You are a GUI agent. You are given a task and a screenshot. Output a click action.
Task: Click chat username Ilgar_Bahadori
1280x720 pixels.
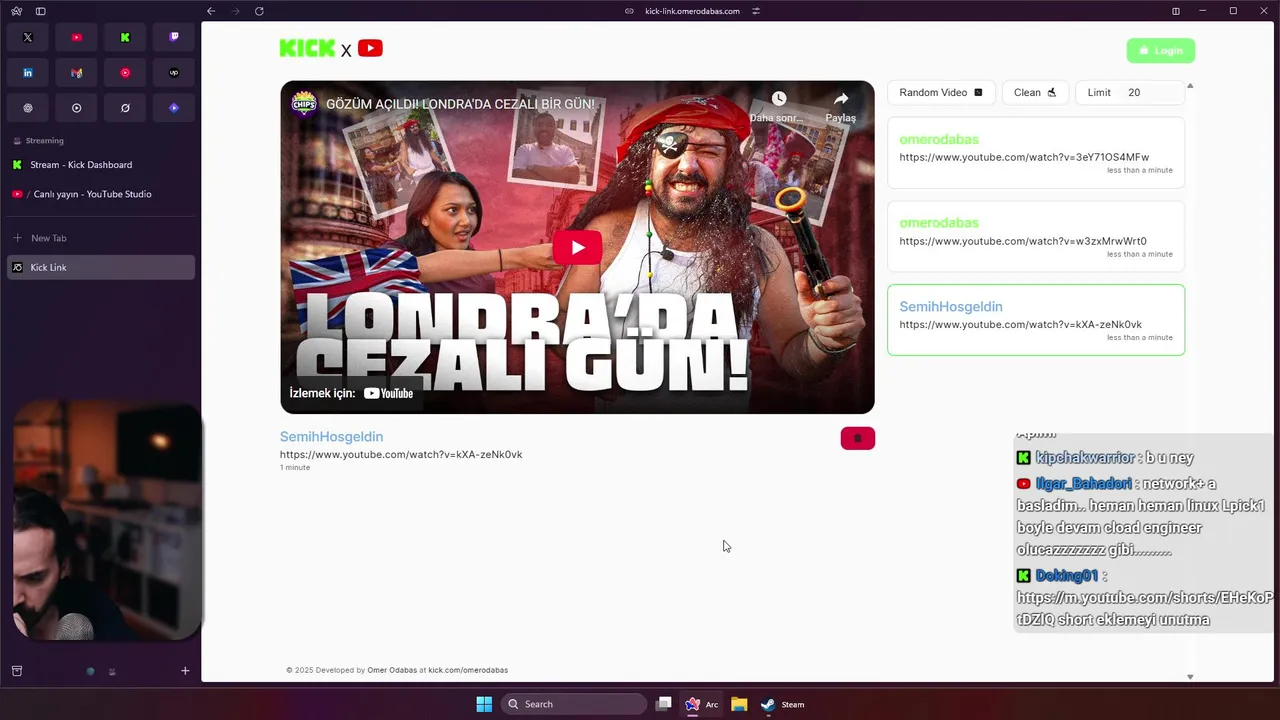1084,484
